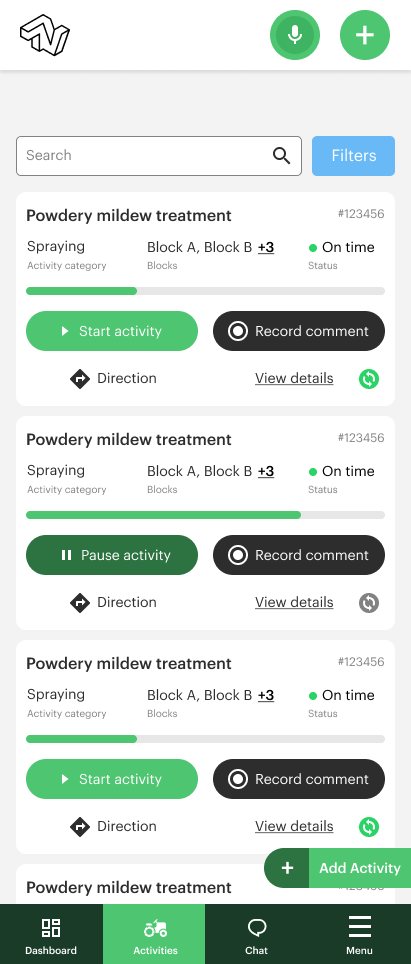Open Direction on the second activity card
Viewport: 411px width, 964px height.
tap(114, 602)
